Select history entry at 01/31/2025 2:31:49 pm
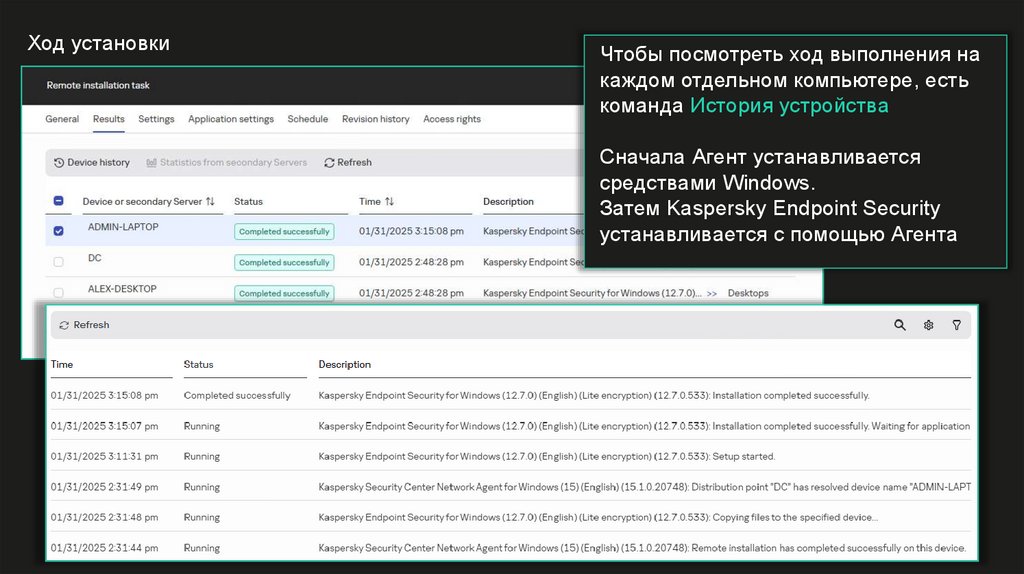This screenshot has height=574, width=1024. point(511,487)
